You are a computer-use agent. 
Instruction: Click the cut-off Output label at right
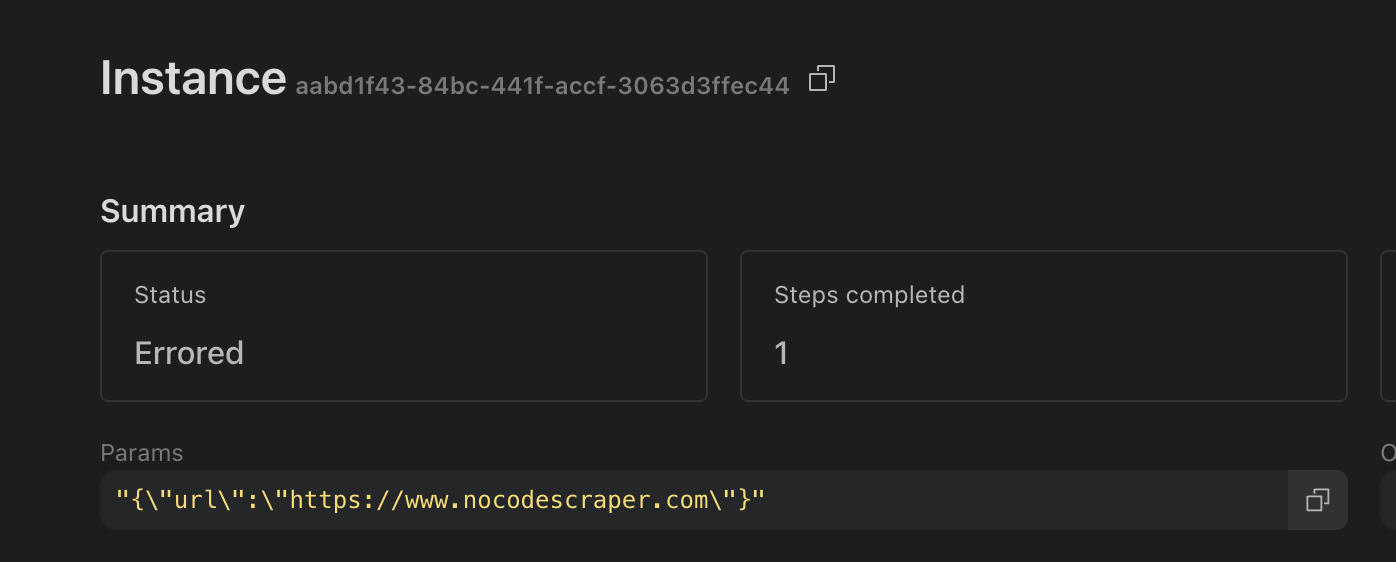coord(1388,453)
